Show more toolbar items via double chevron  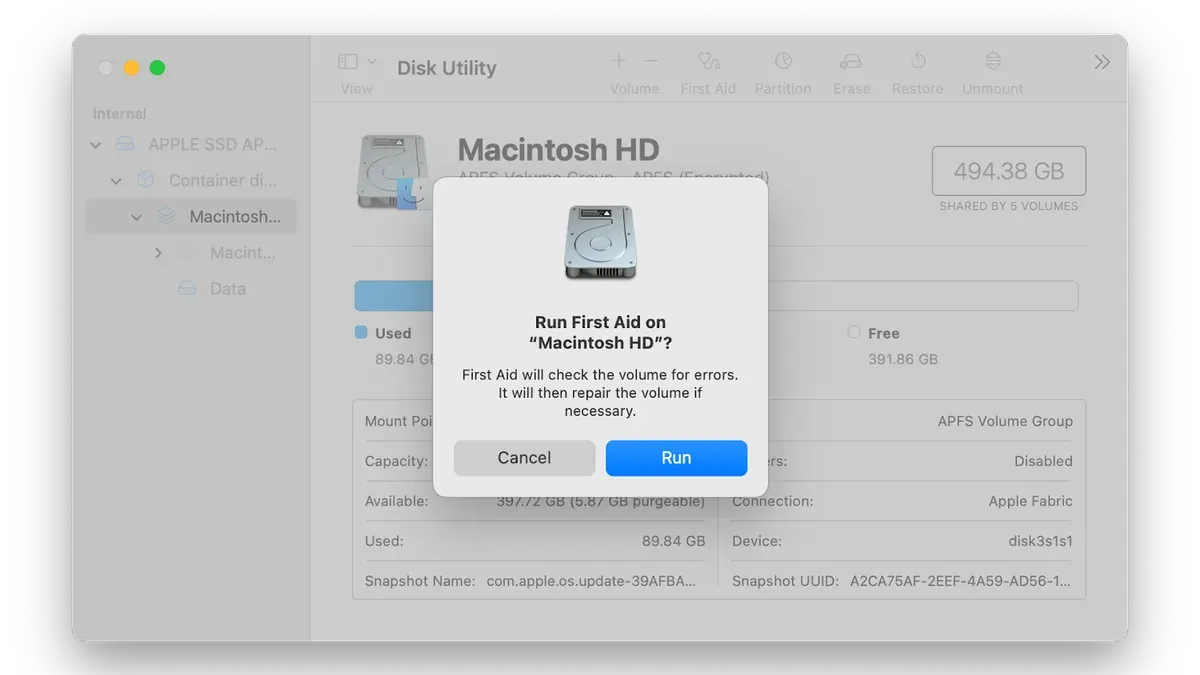pyautogui.click(x=1102, y=62)
